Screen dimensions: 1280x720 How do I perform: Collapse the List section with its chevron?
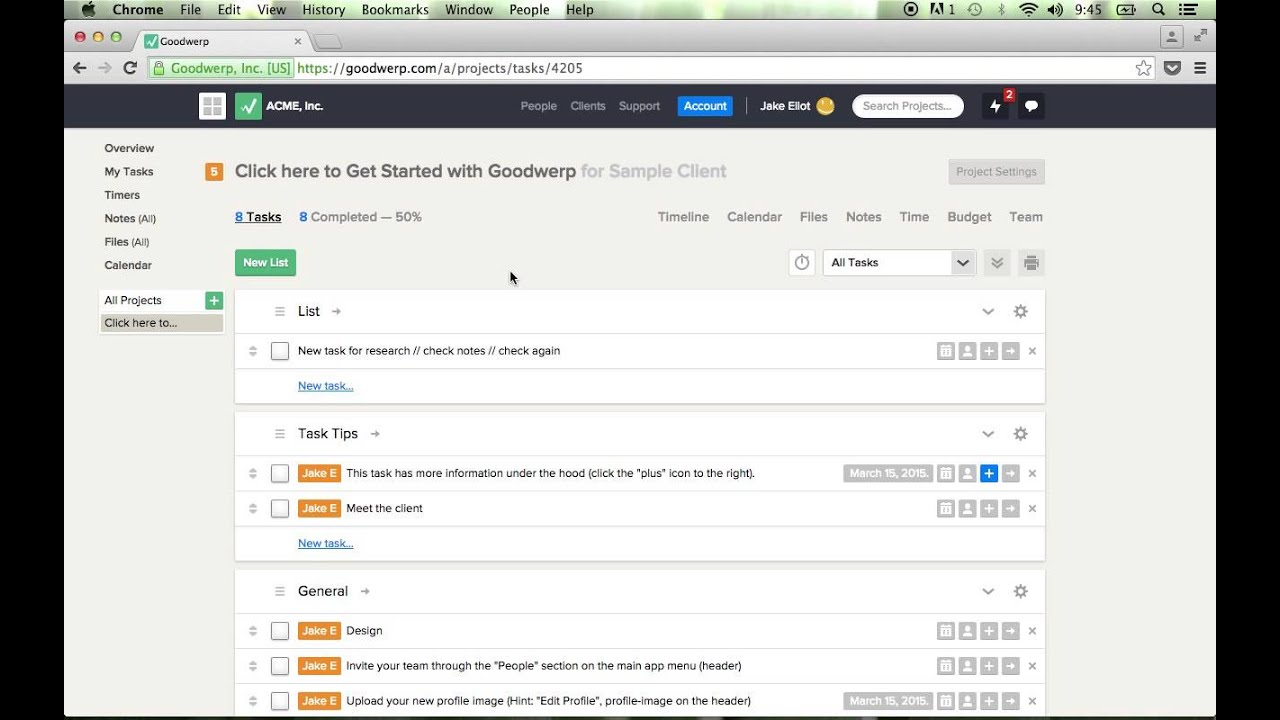coord(988,311)
